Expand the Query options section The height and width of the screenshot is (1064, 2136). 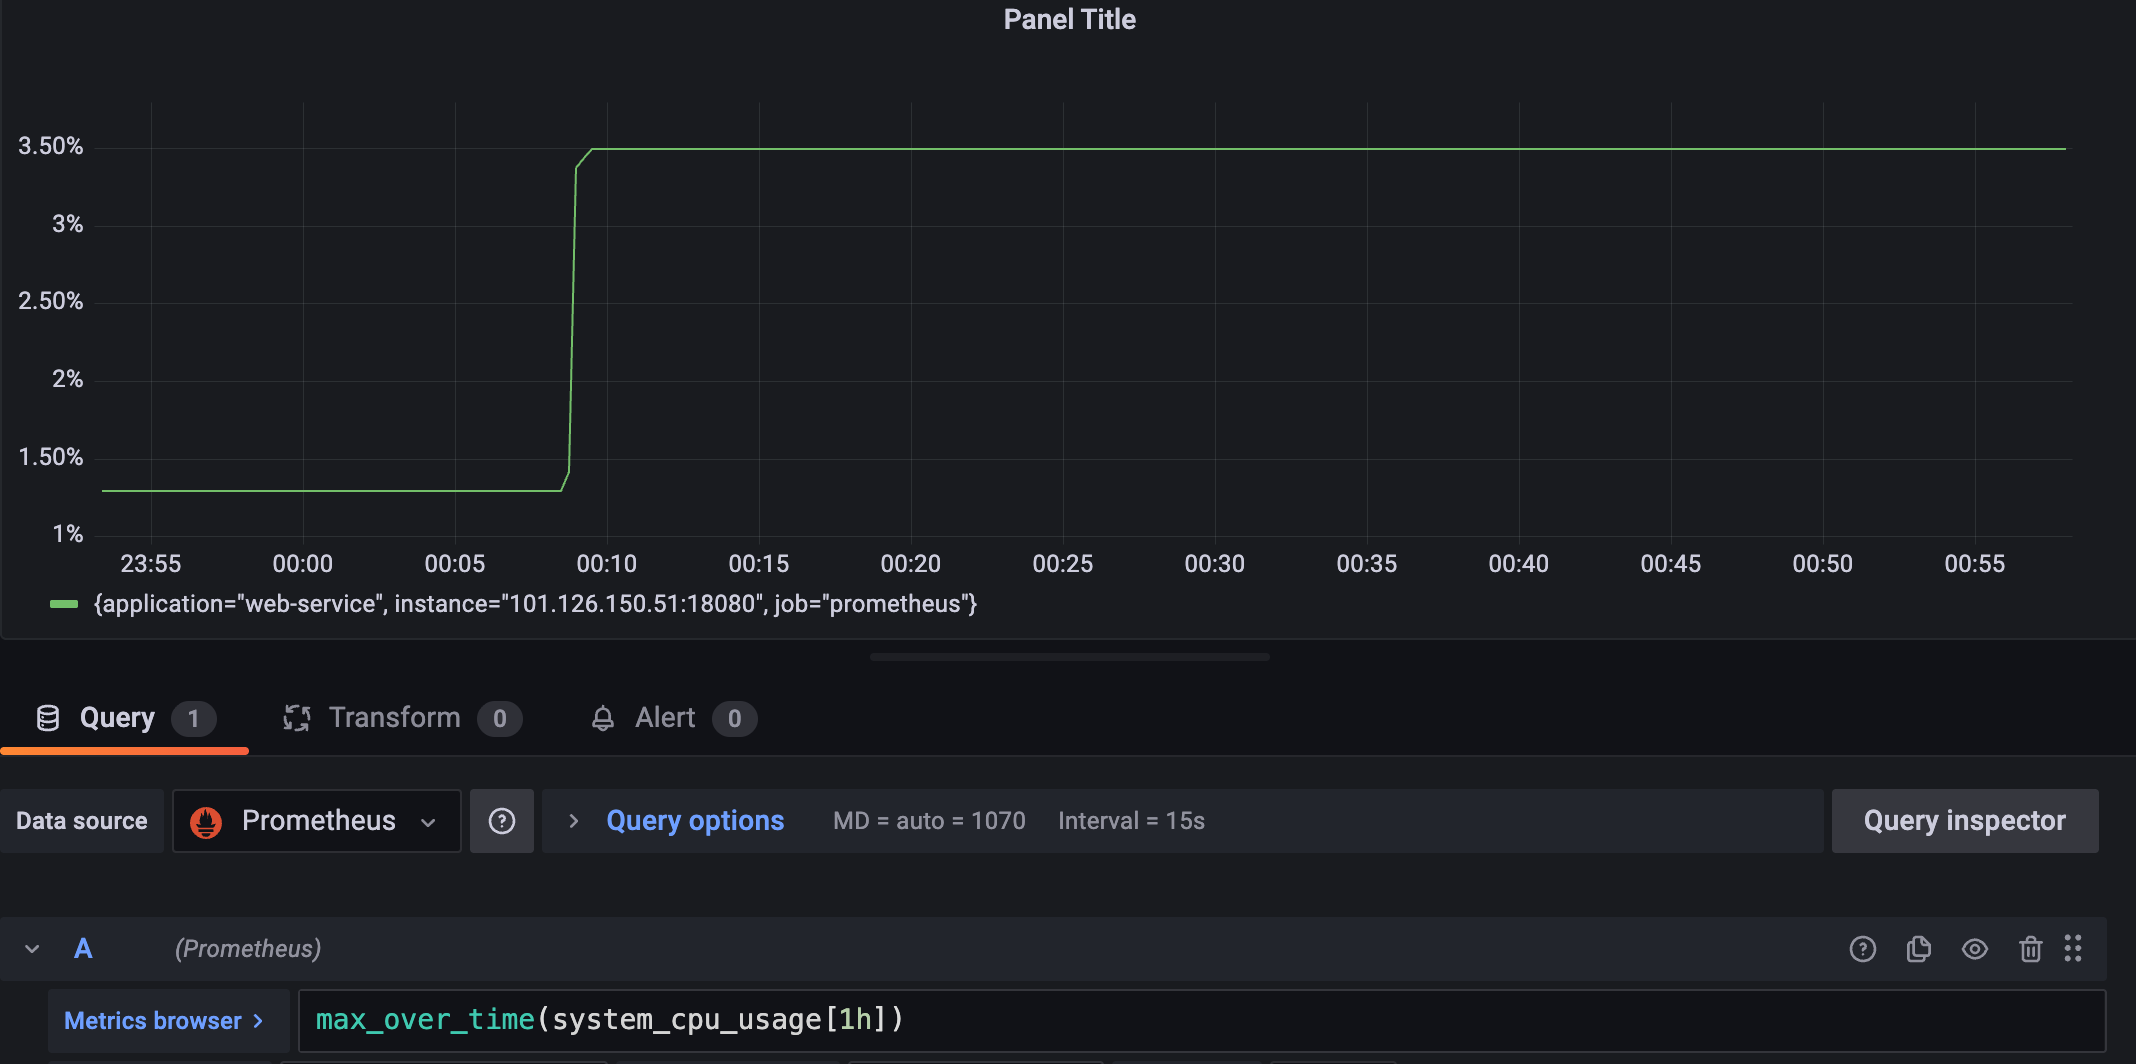695,821
